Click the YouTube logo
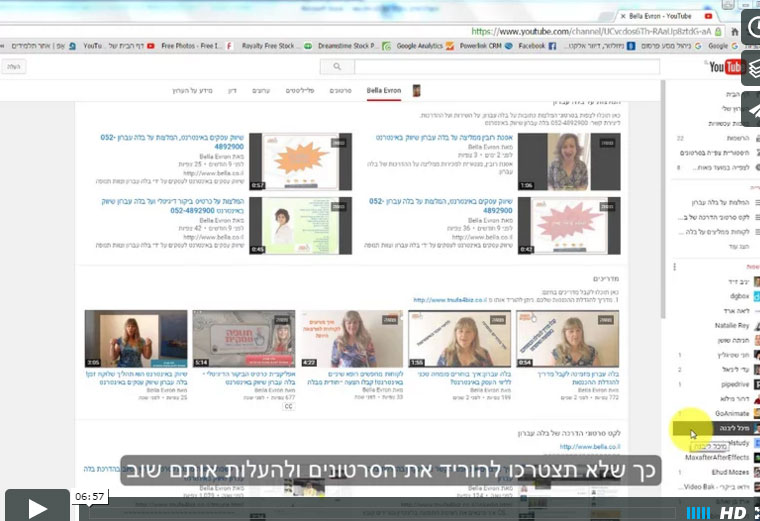The image size is (760, 521). (726, 67)
